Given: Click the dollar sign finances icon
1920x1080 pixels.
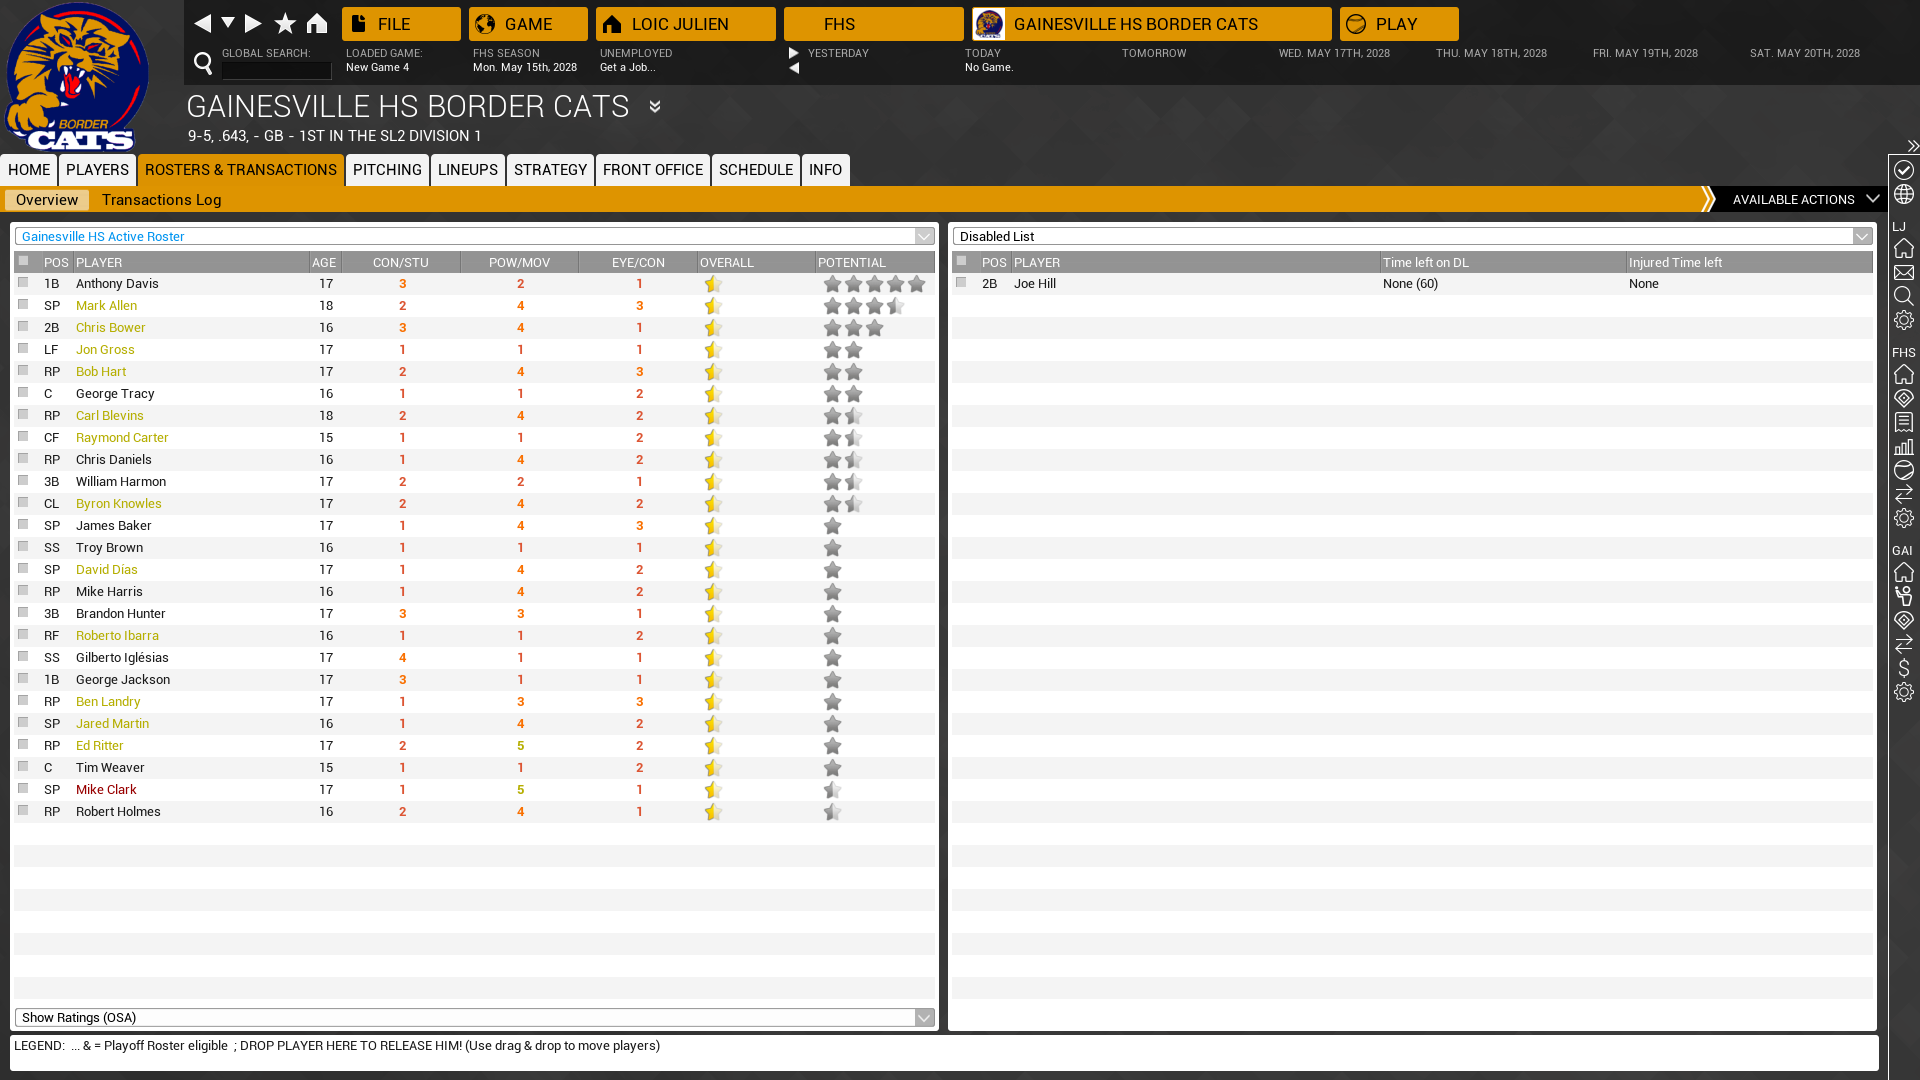Looking at the screenshot, I should (1903, 668).
